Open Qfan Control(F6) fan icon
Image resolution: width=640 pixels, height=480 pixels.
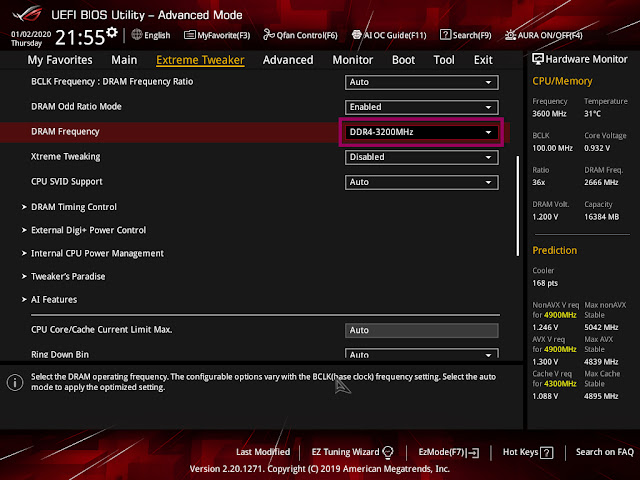269,35
